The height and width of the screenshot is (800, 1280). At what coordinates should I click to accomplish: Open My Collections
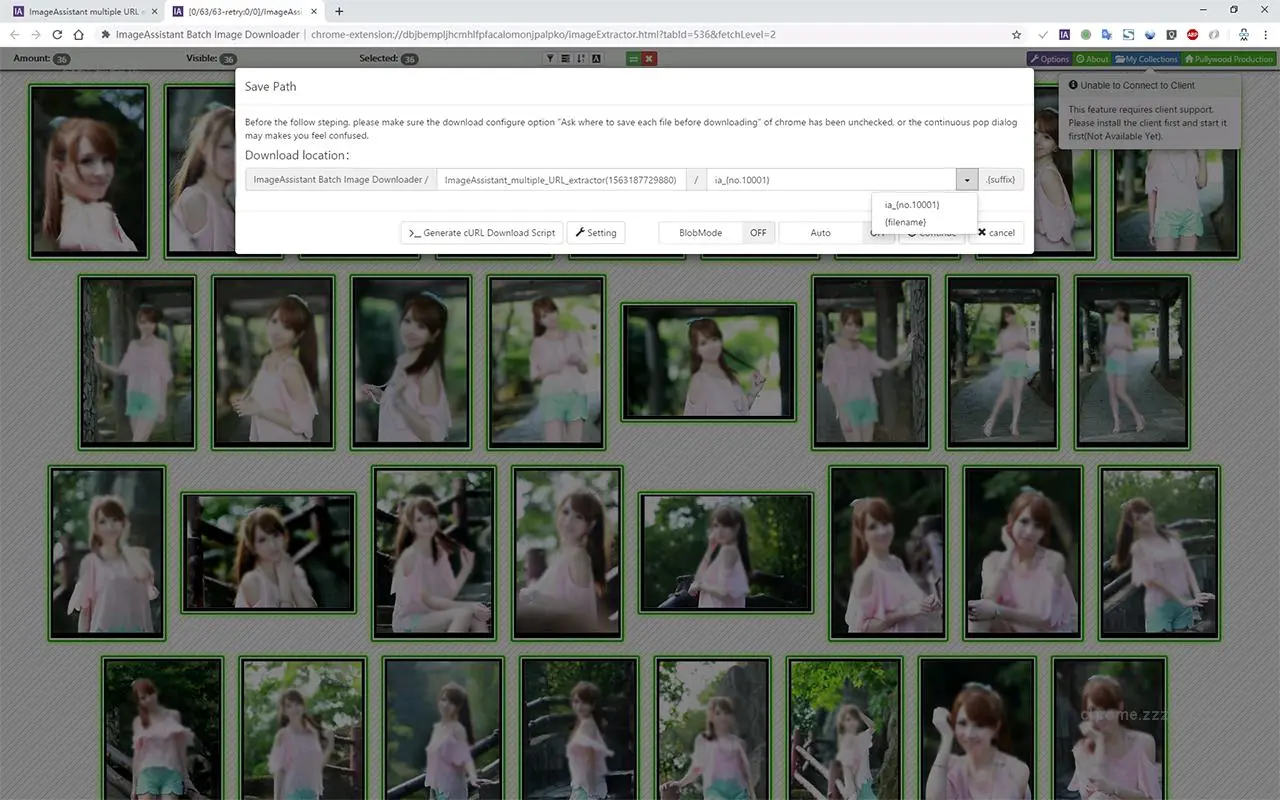[x=1146, y=58]
